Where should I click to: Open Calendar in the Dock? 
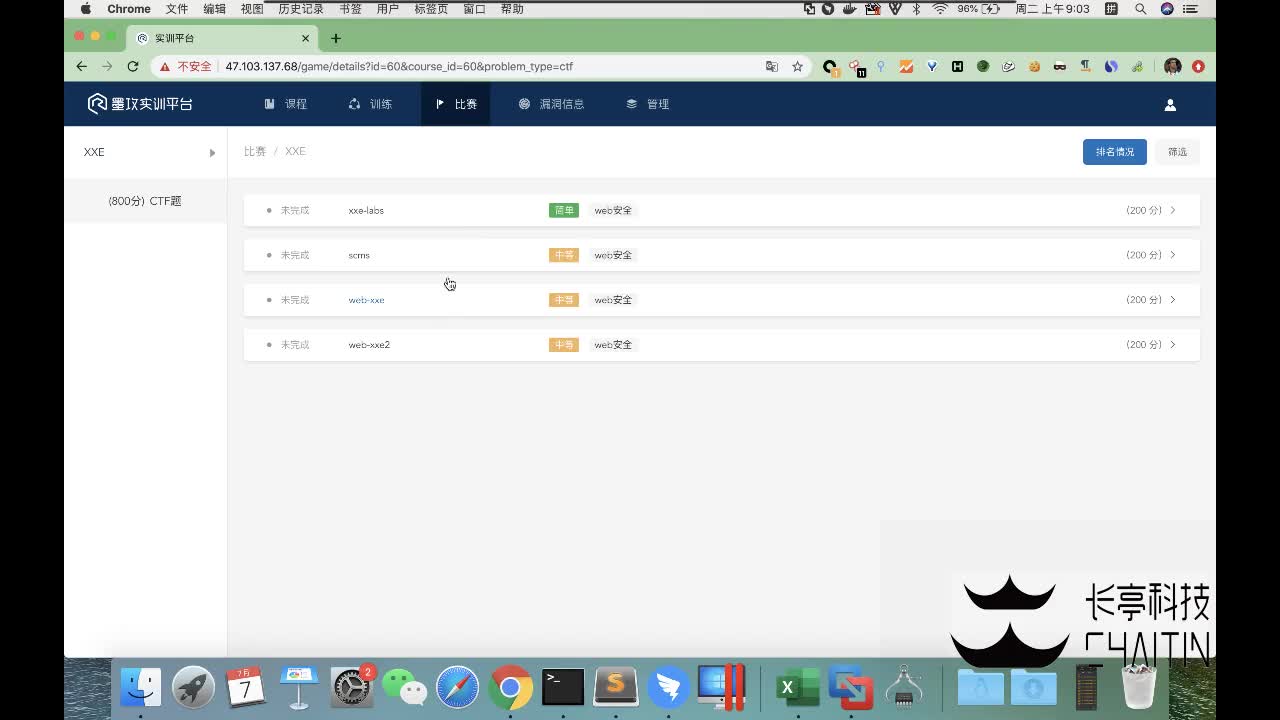point(246,688)
